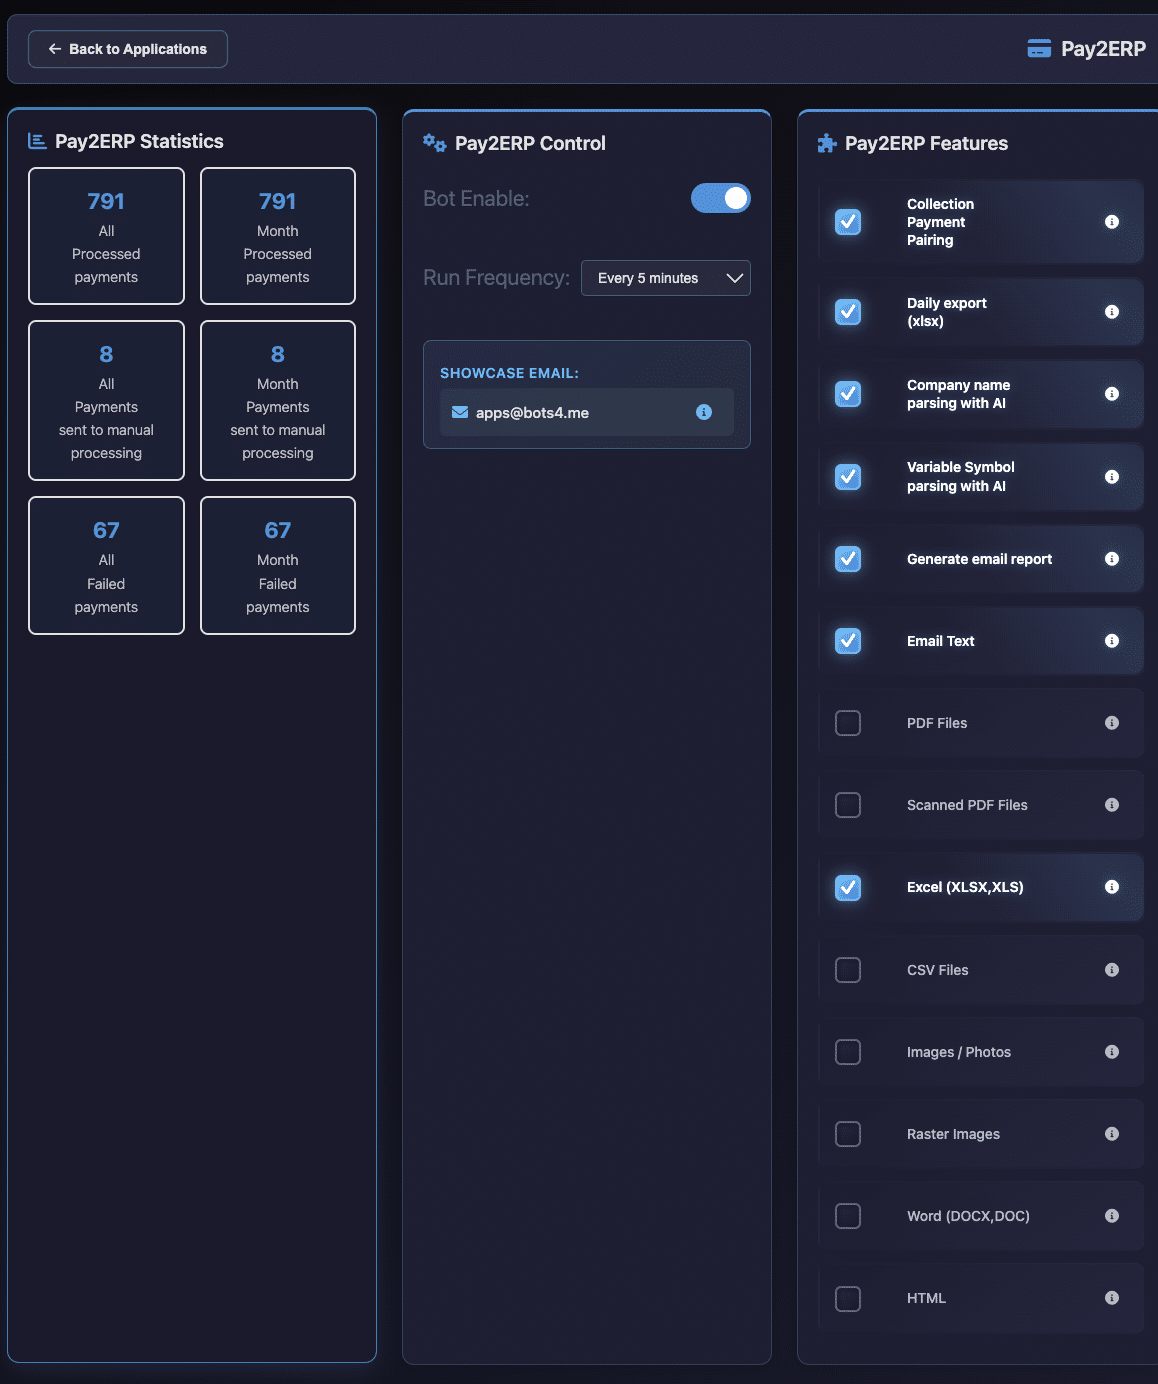Click the gears icon beside Pay2ERP Control
Image resolution: width=1158 pixels, height=1384 pixels.
pyautogui.click(x=434, y=143)
